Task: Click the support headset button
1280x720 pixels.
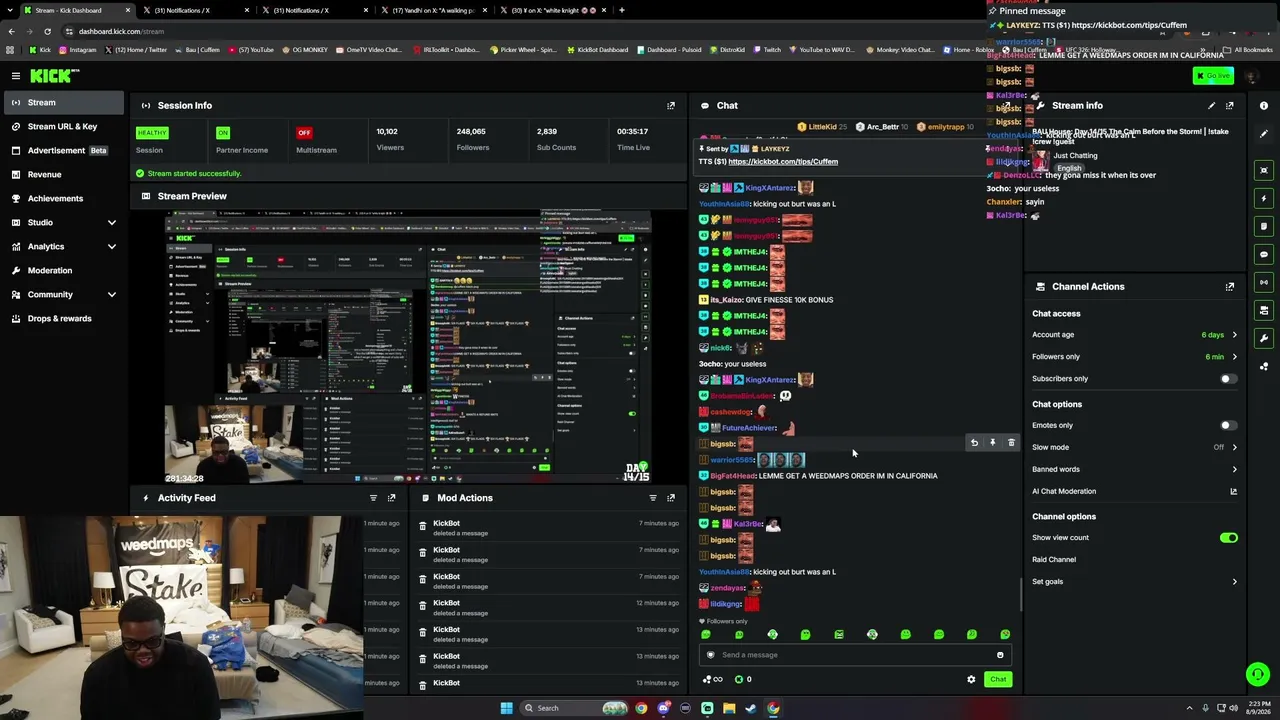Action: click(x=1258, y=674)
